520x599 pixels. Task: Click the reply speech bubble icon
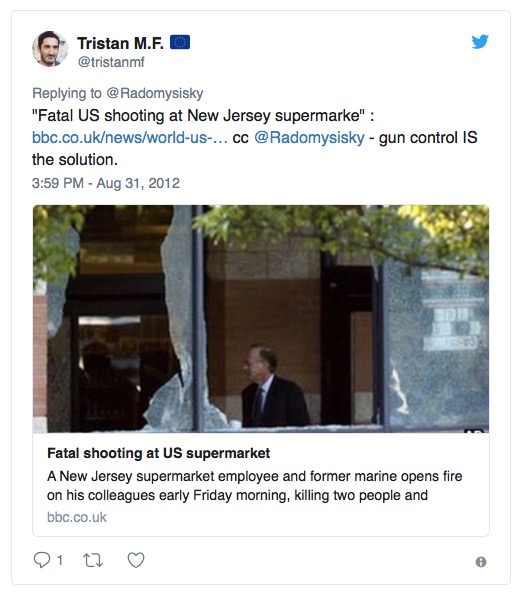point(42,560)
